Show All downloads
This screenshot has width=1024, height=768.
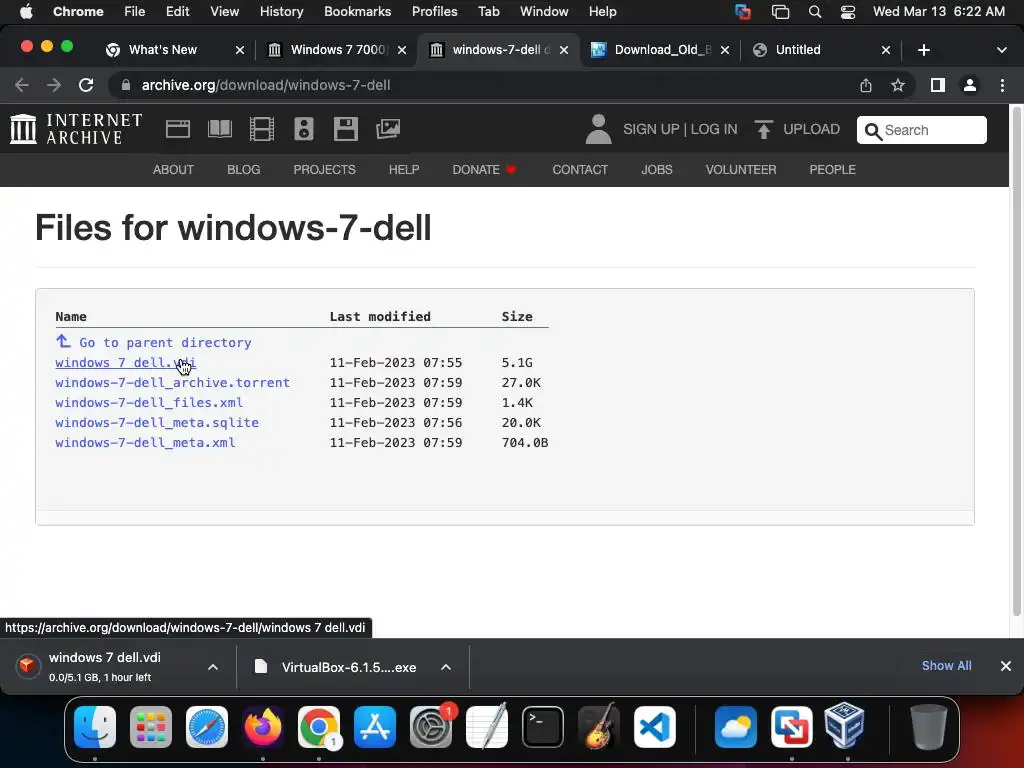(946, 666)
